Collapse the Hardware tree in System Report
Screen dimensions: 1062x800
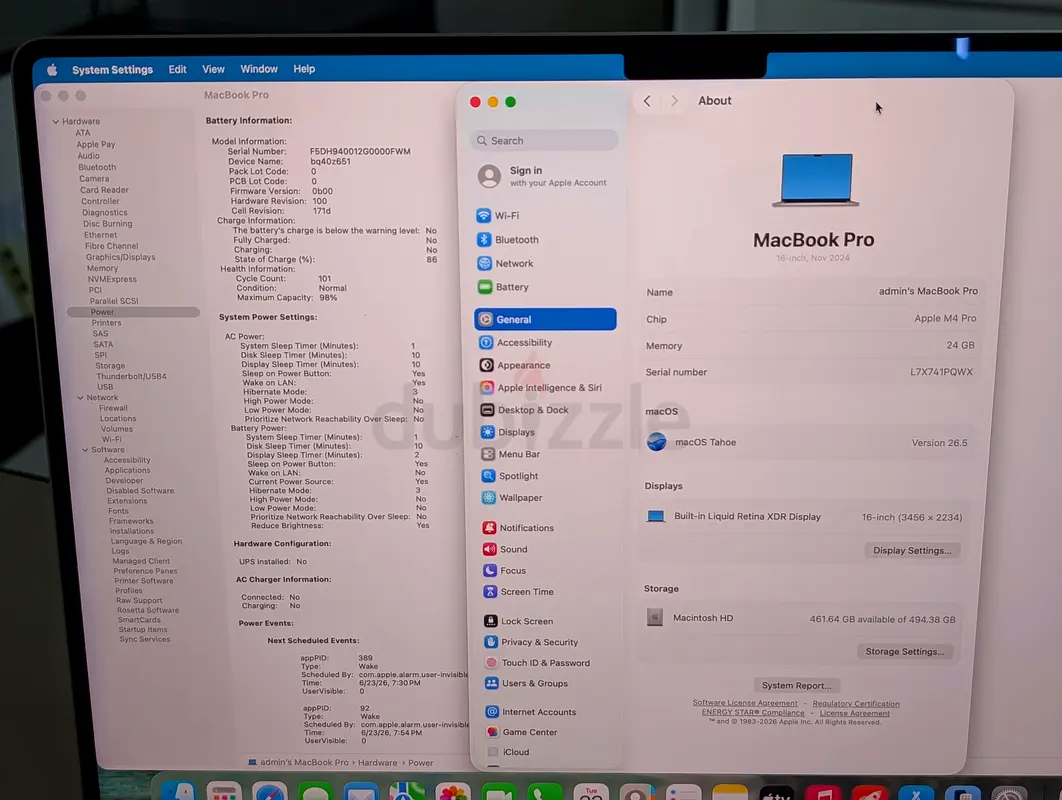56,122
